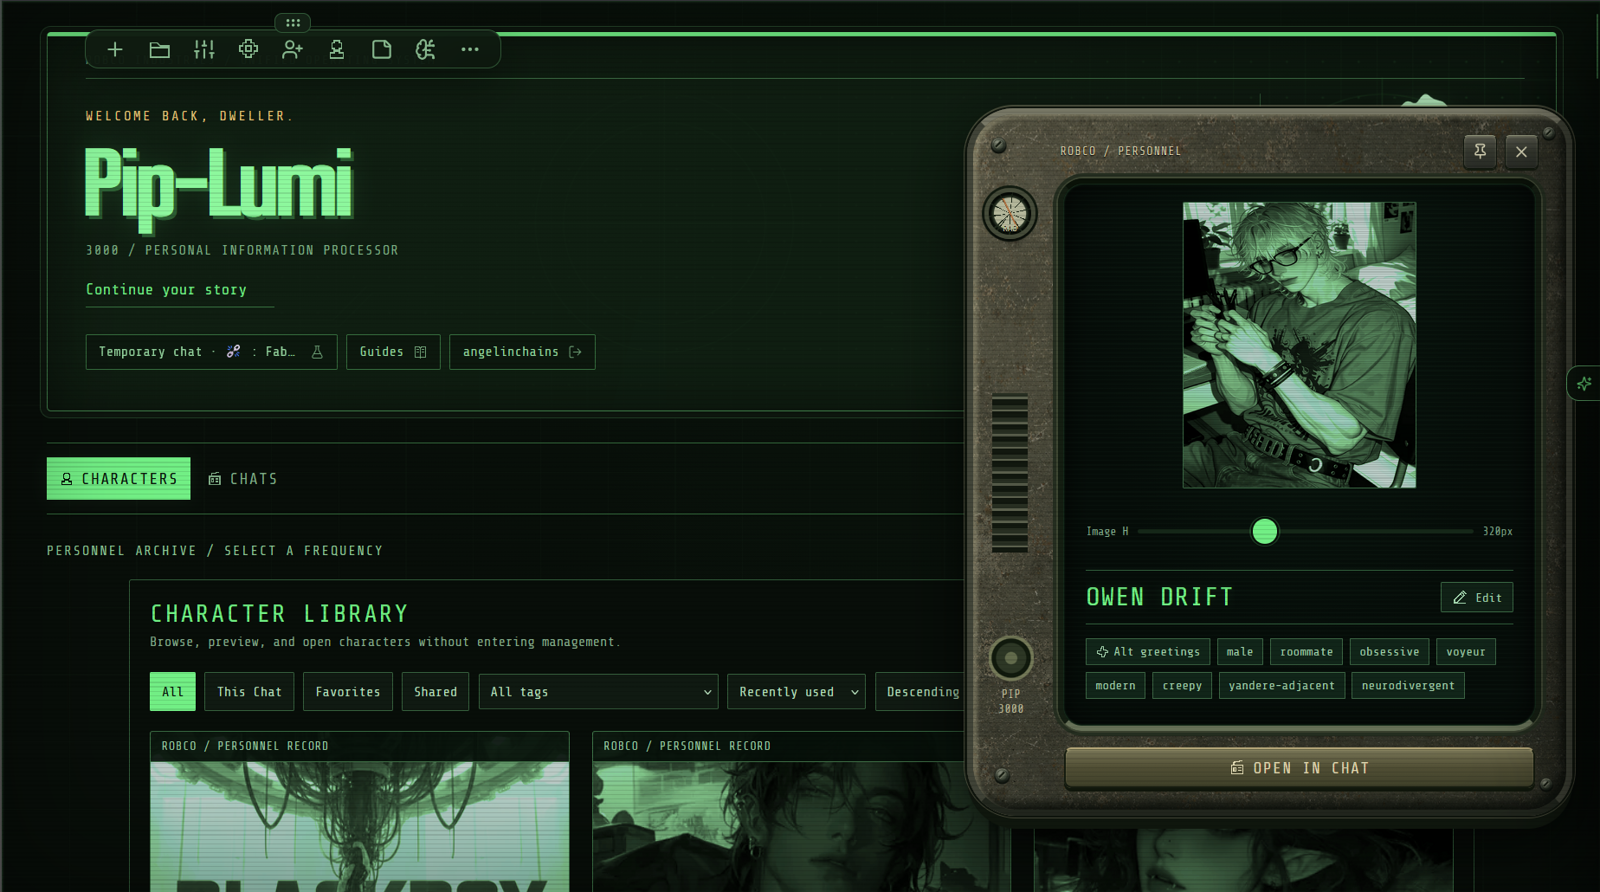Click the sticky note icon in the toolbar

click(381, 49)
